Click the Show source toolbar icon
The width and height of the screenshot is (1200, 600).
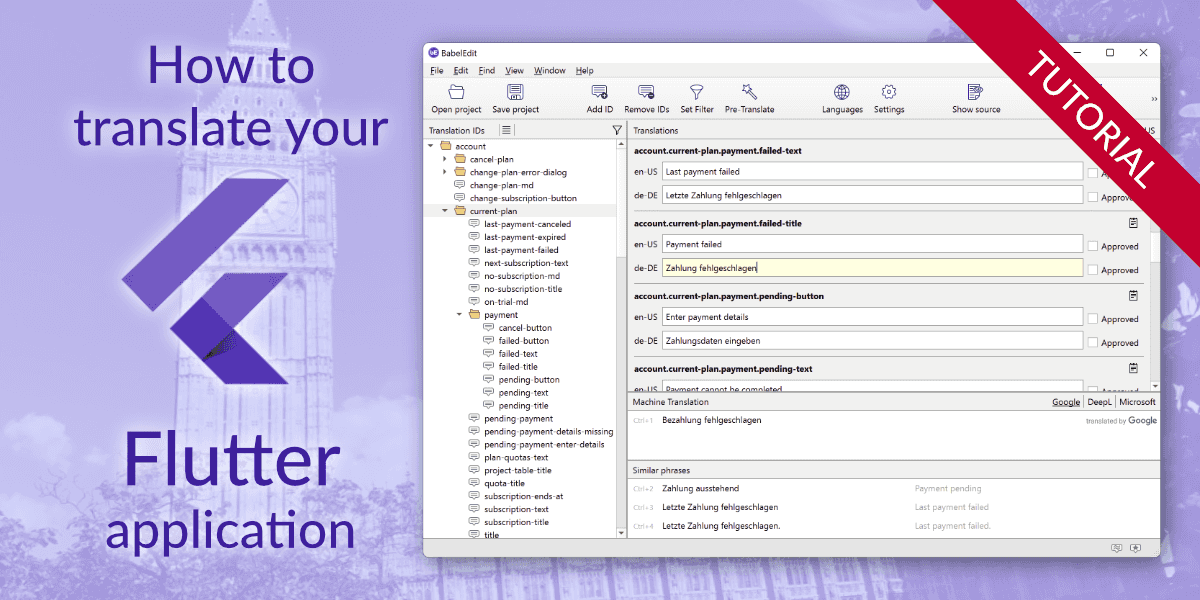975,92
